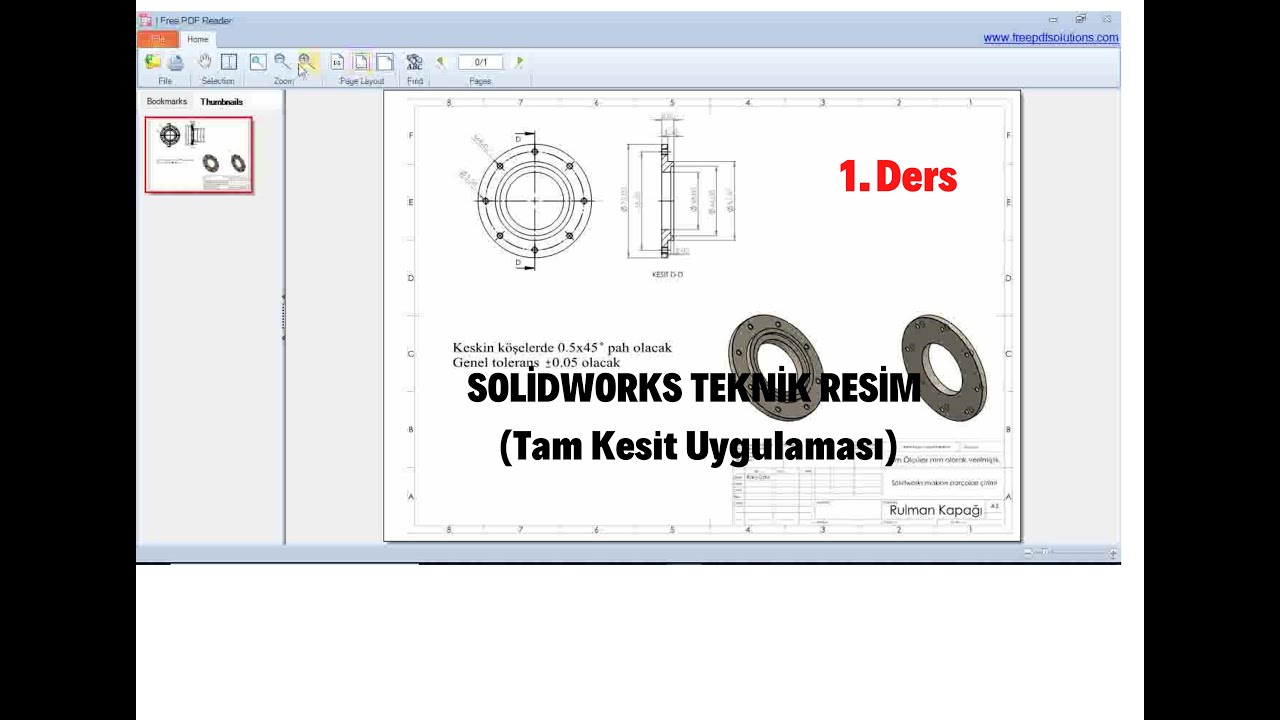Minimize the Free PDF Reader window
Screen dimensions: 1280x720
point(1053,19)
